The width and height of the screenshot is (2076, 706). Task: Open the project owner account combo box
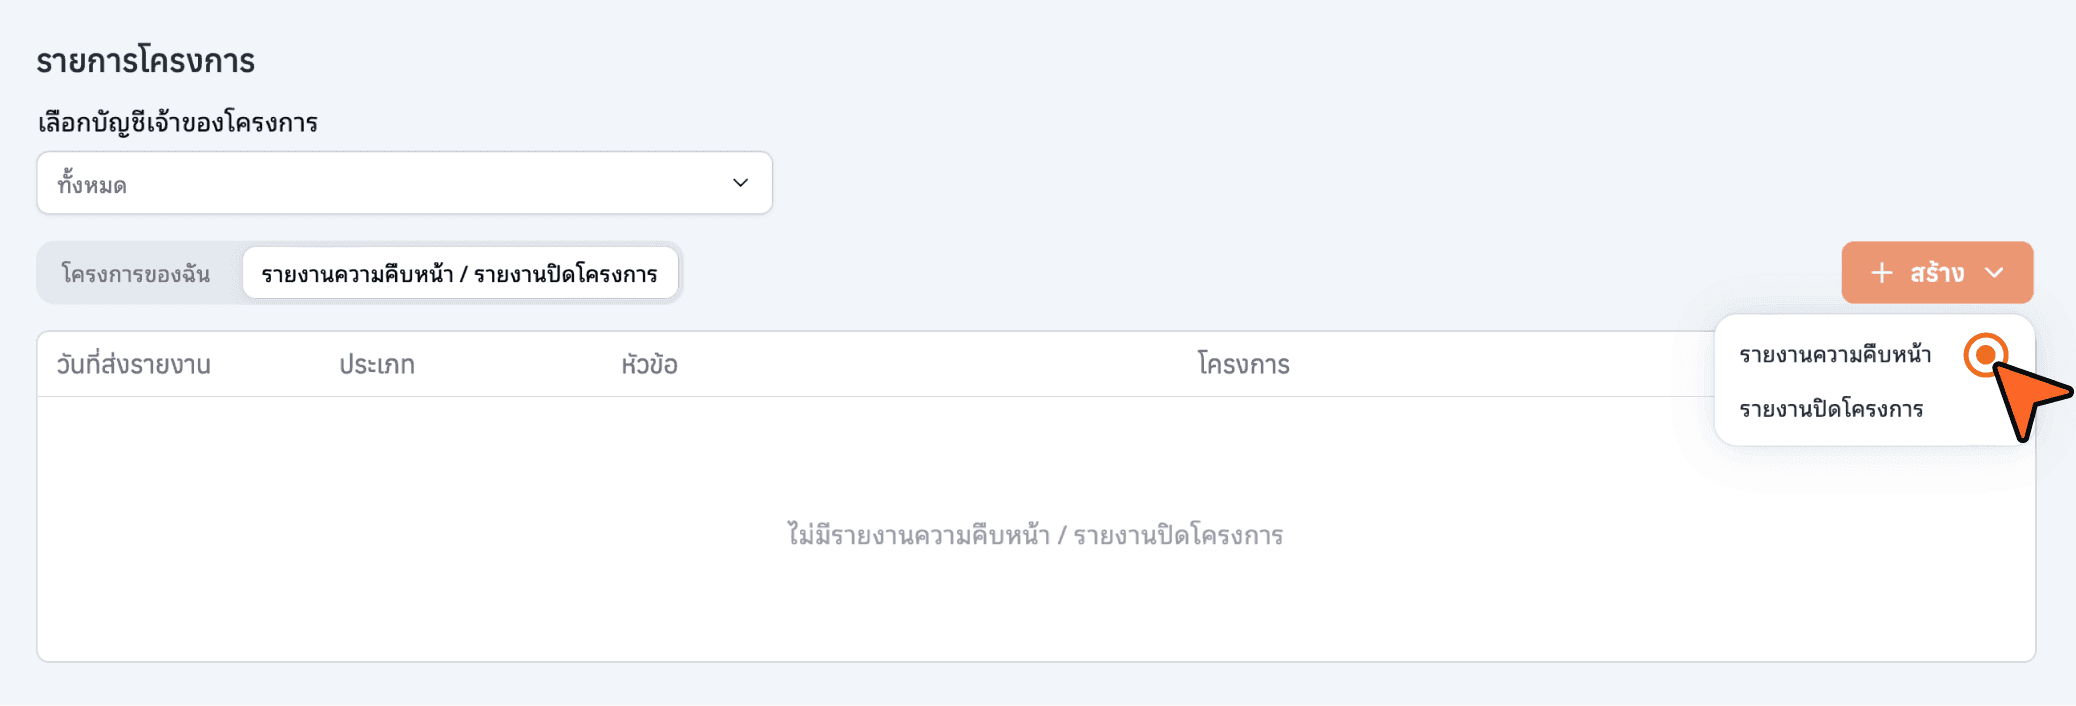[404, 183]
